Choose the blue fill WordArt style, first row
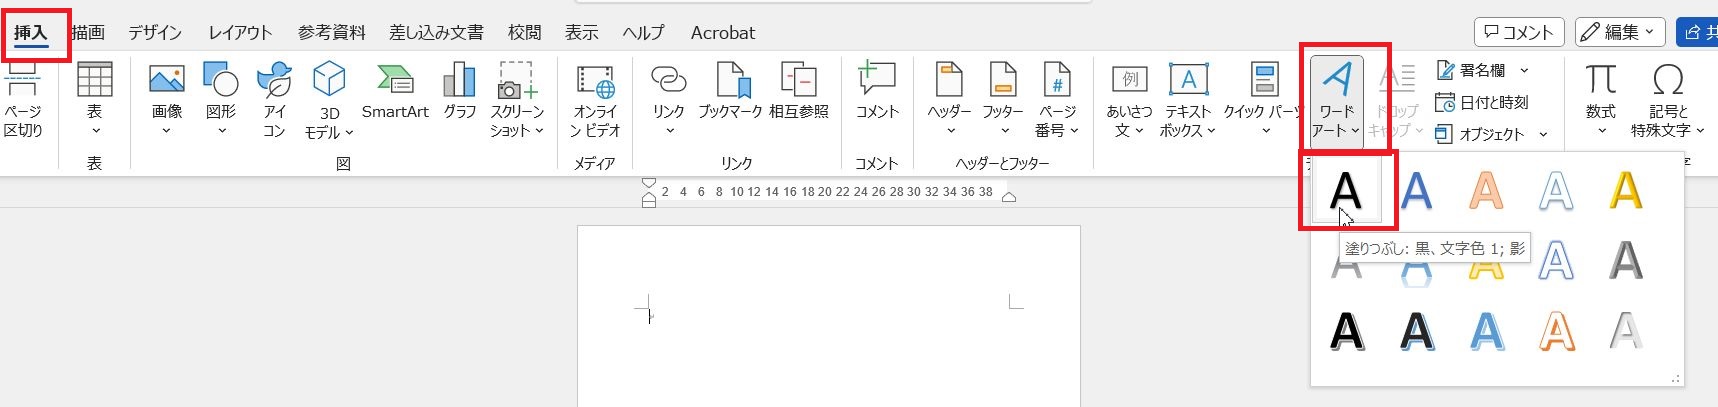This screenshot has height=407, width=1718. (1416, 190)
